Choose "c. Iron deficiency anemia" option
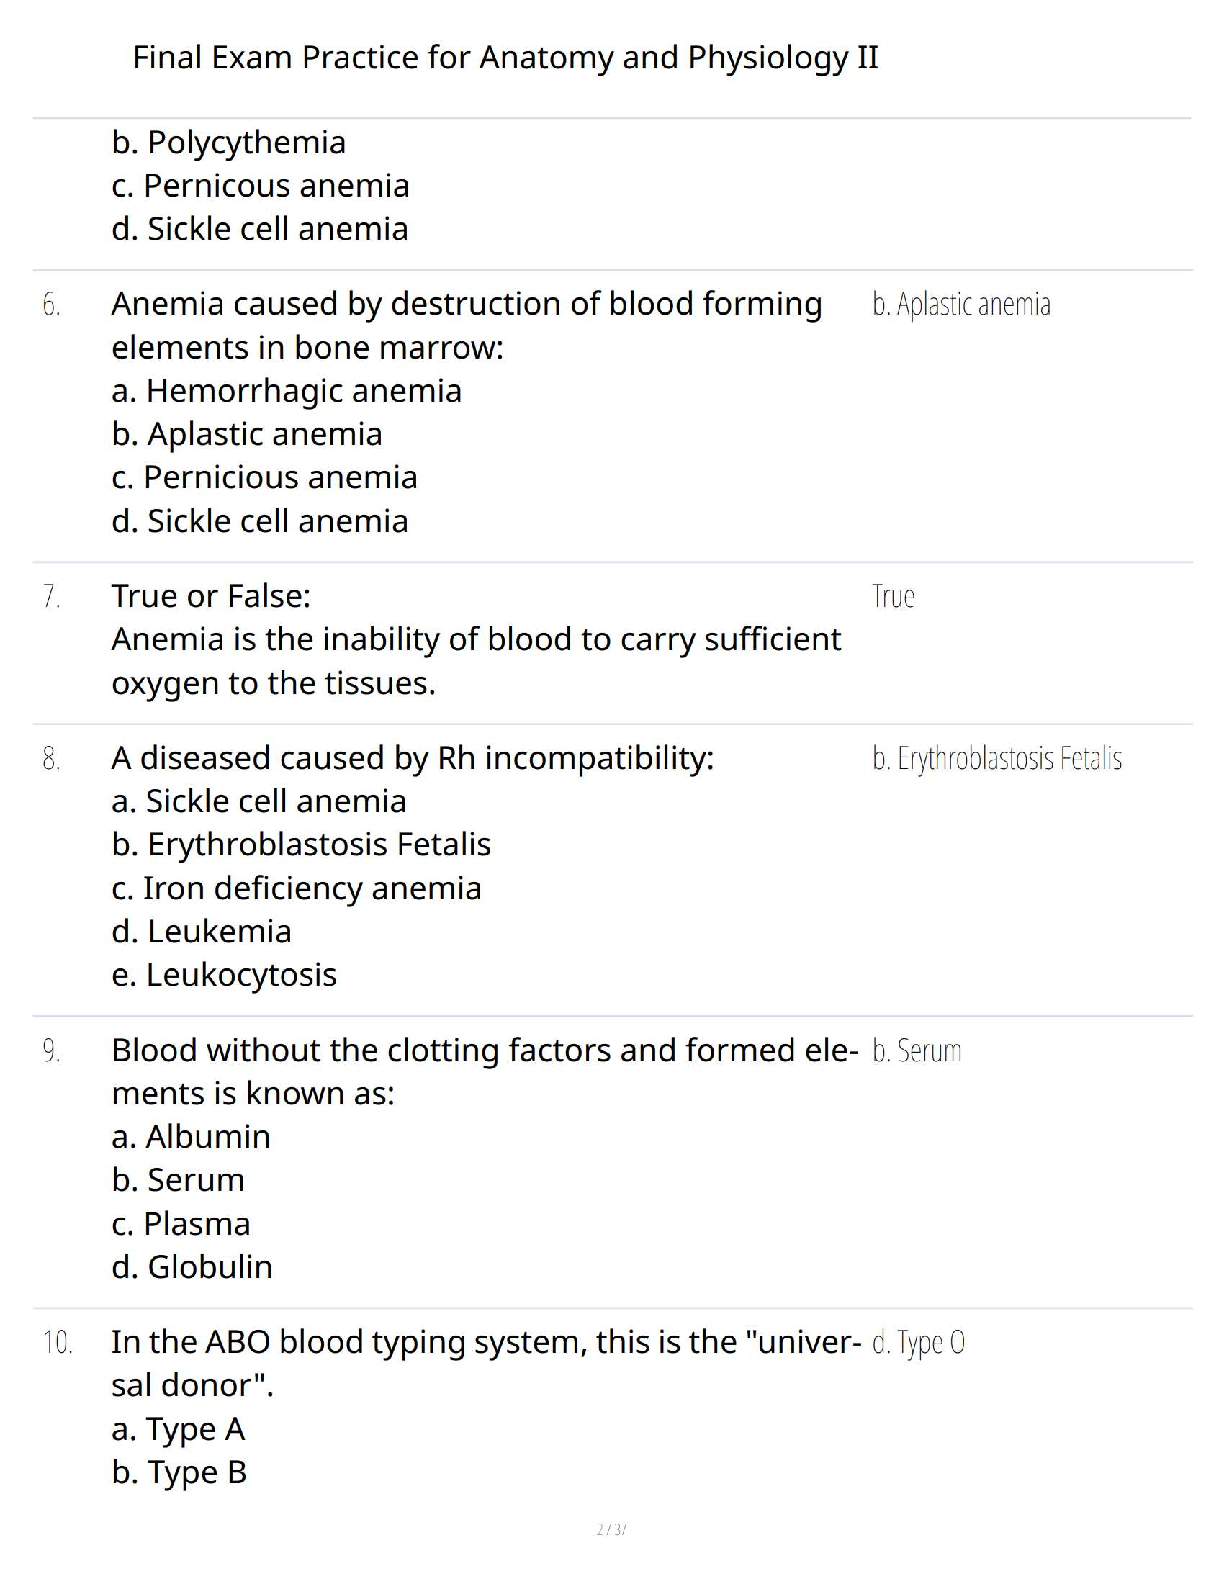Screen dimensions: 1224x1584 click(x=296, y=889)
